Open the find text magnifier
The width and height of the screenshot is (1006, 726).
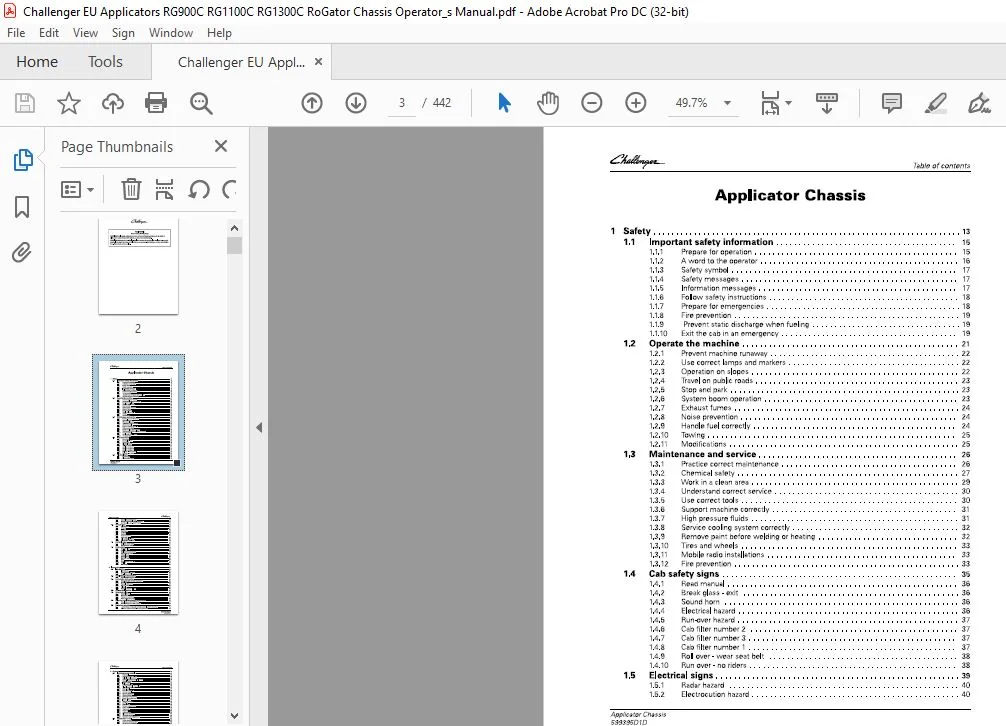(x=201, y=103)
